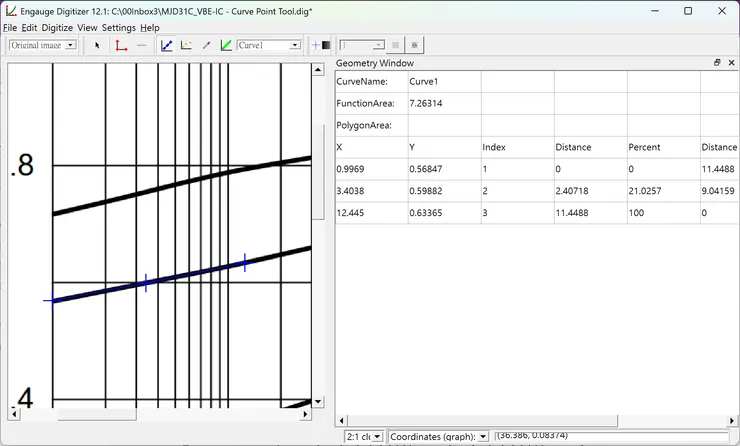Open the Settings menu
The height and width of the screenshot is (446, 740).
coord(118,28)
